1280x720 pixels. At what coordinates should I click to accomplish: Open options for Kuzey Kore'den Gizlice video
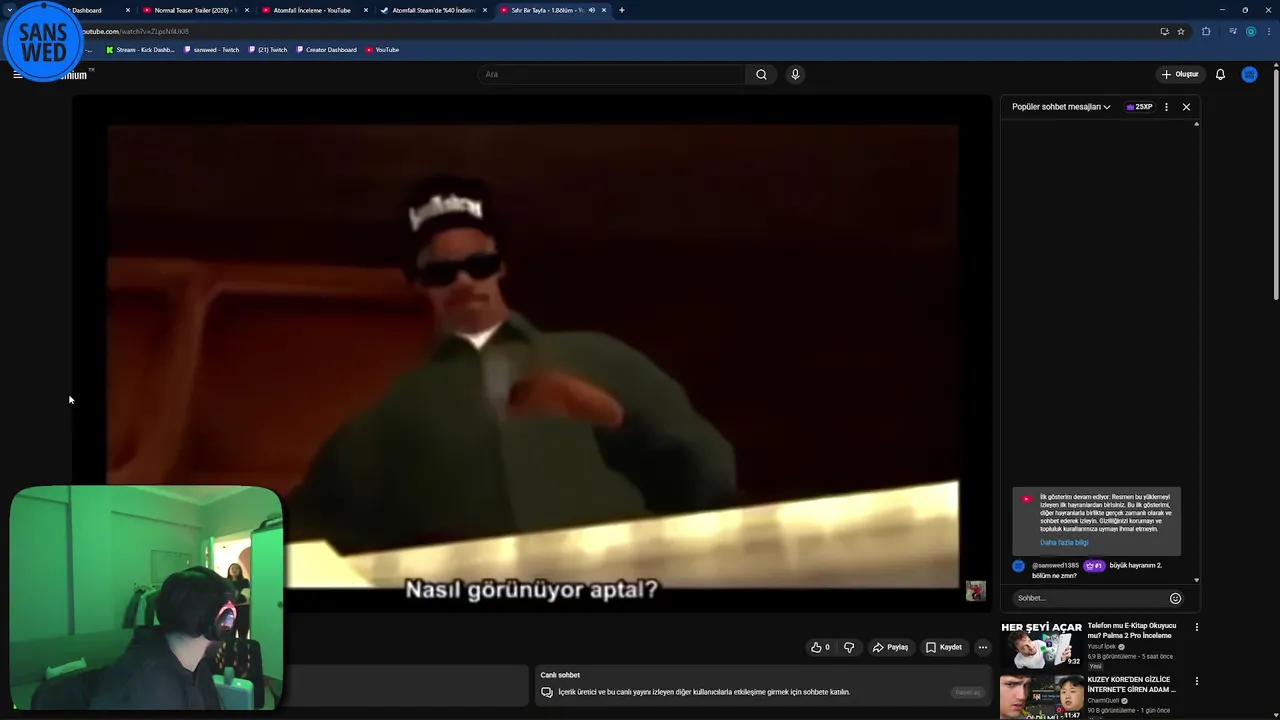[x=1196, y=681]
